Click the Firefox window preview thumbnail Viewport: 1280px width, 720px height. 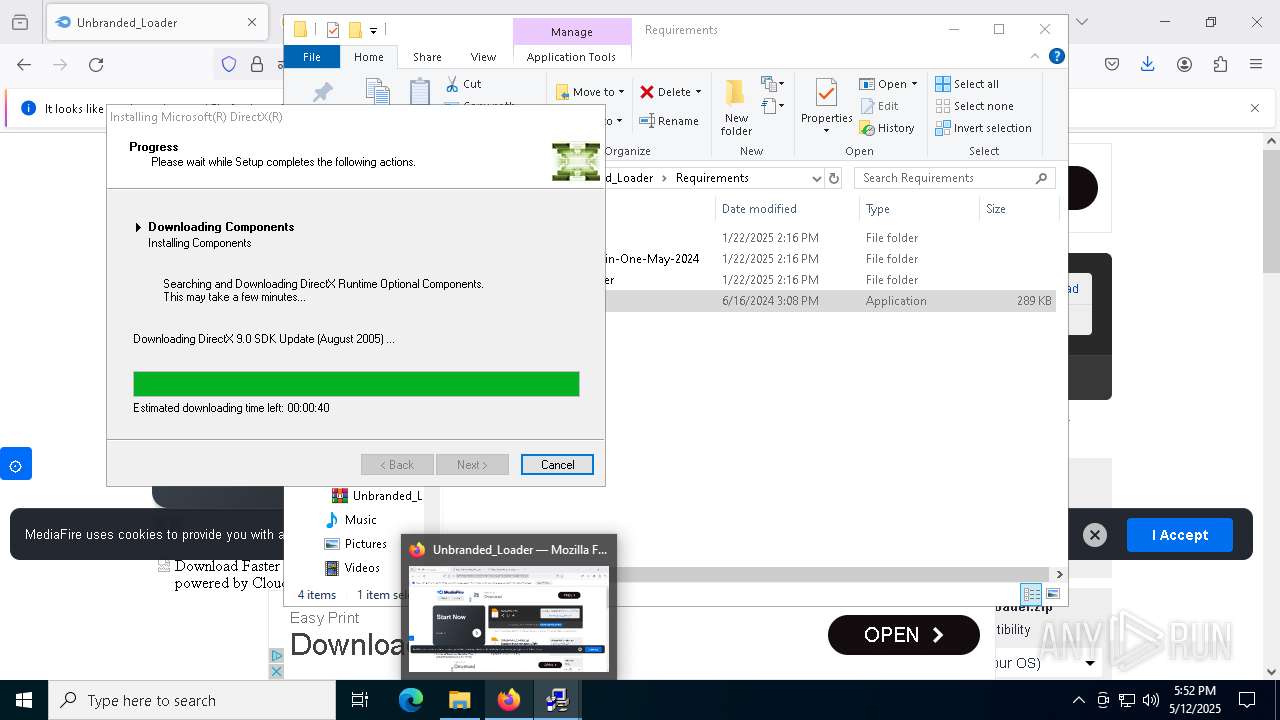(x=509, y=619)
